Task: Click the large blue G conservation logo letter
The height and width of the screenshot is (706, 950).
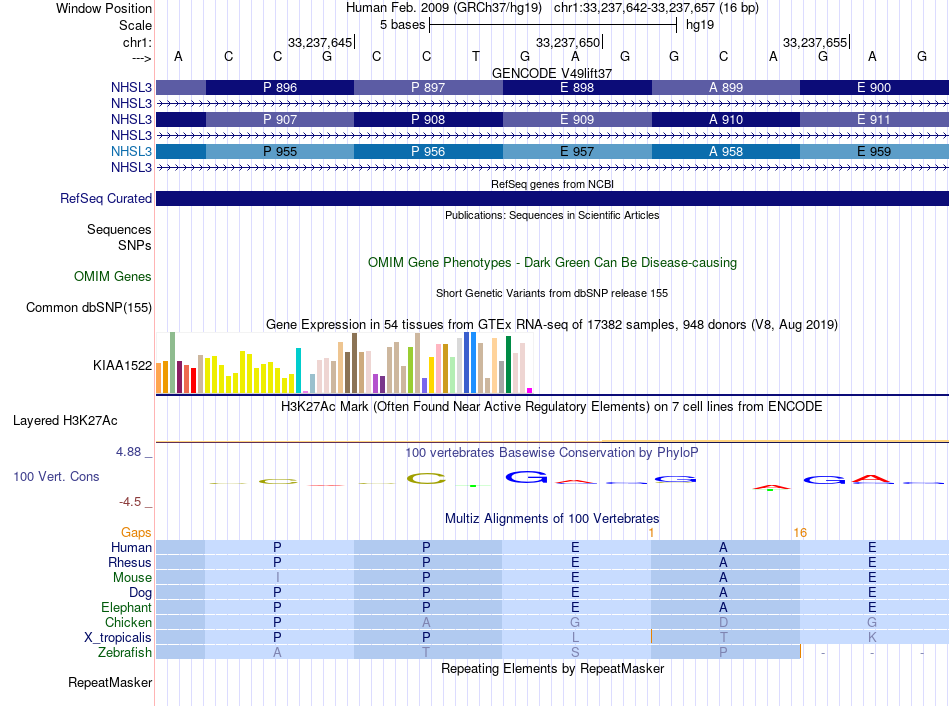Action: [x=526, y=478]
